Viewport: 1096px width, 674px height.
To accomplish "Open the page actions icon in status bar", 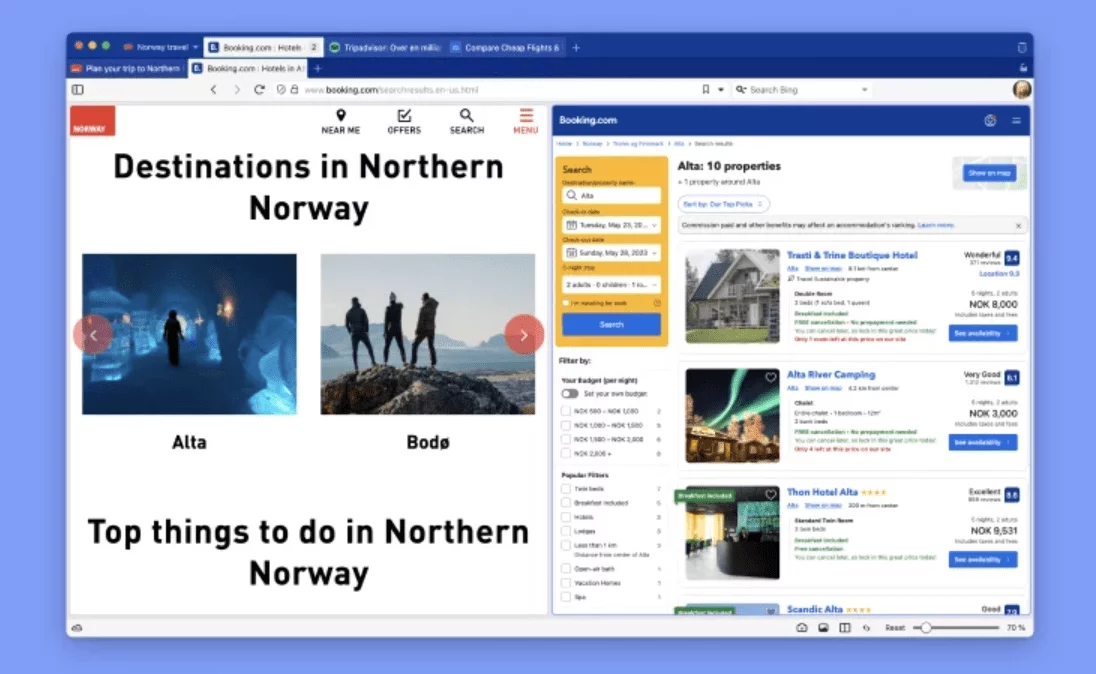I will (x=867, y=628).
